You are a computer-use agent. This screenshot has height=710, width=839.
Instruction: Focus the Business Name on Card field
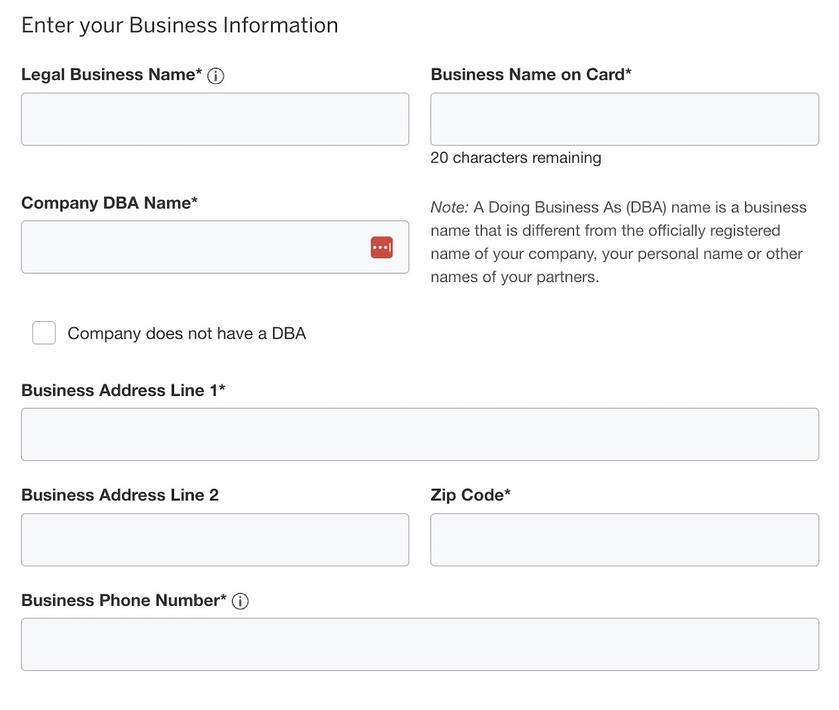coord(624,119)
